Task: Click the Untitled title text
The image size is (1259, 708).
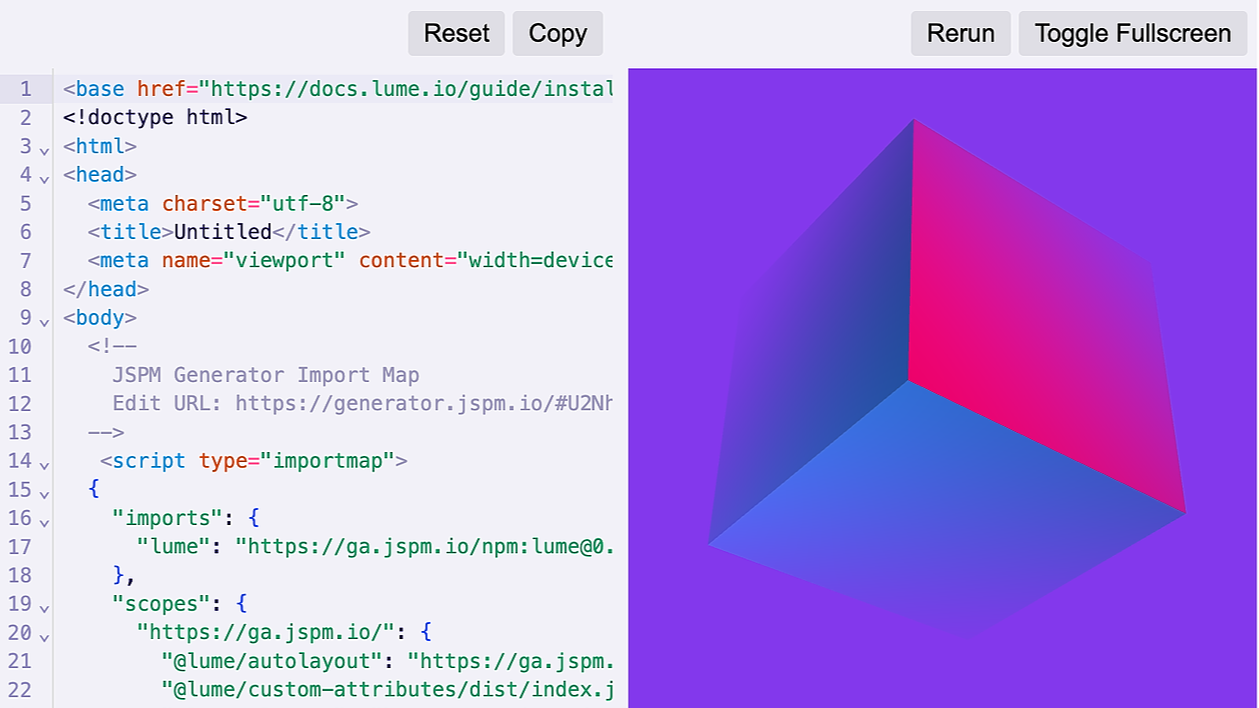Action: (x=220, y=231)
